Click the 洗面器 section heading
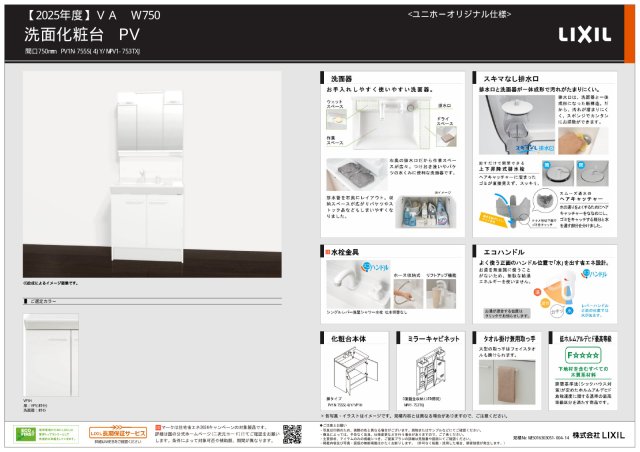 click(341, 79)
